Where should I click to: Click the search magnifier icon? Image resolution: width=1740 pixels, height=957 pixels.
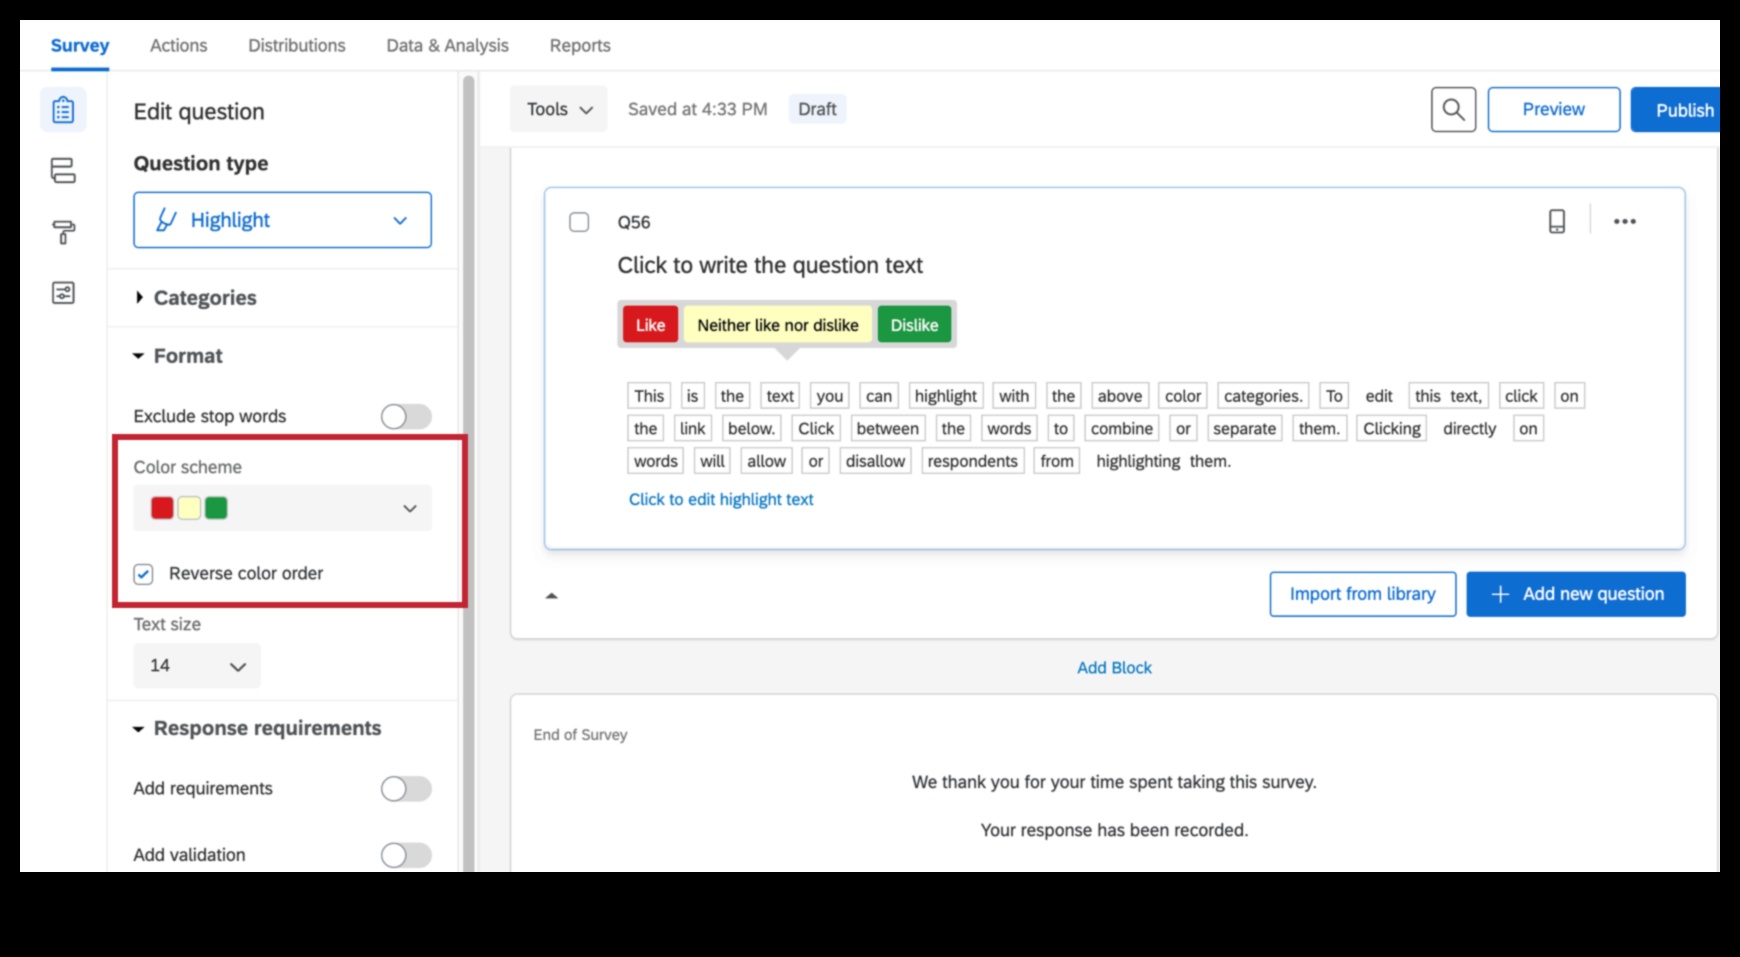click(x=1453, y=110)
